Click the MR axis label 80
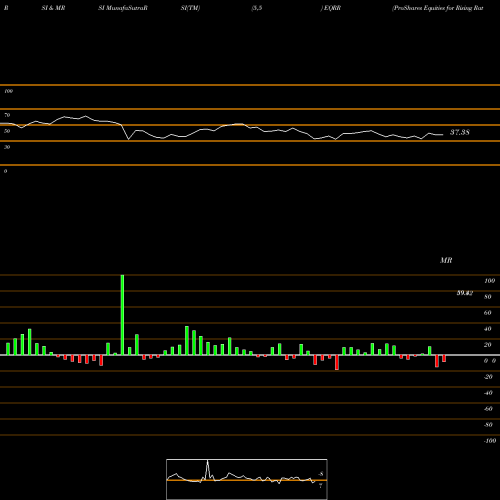500x500 pixels. tap(488, 297)
